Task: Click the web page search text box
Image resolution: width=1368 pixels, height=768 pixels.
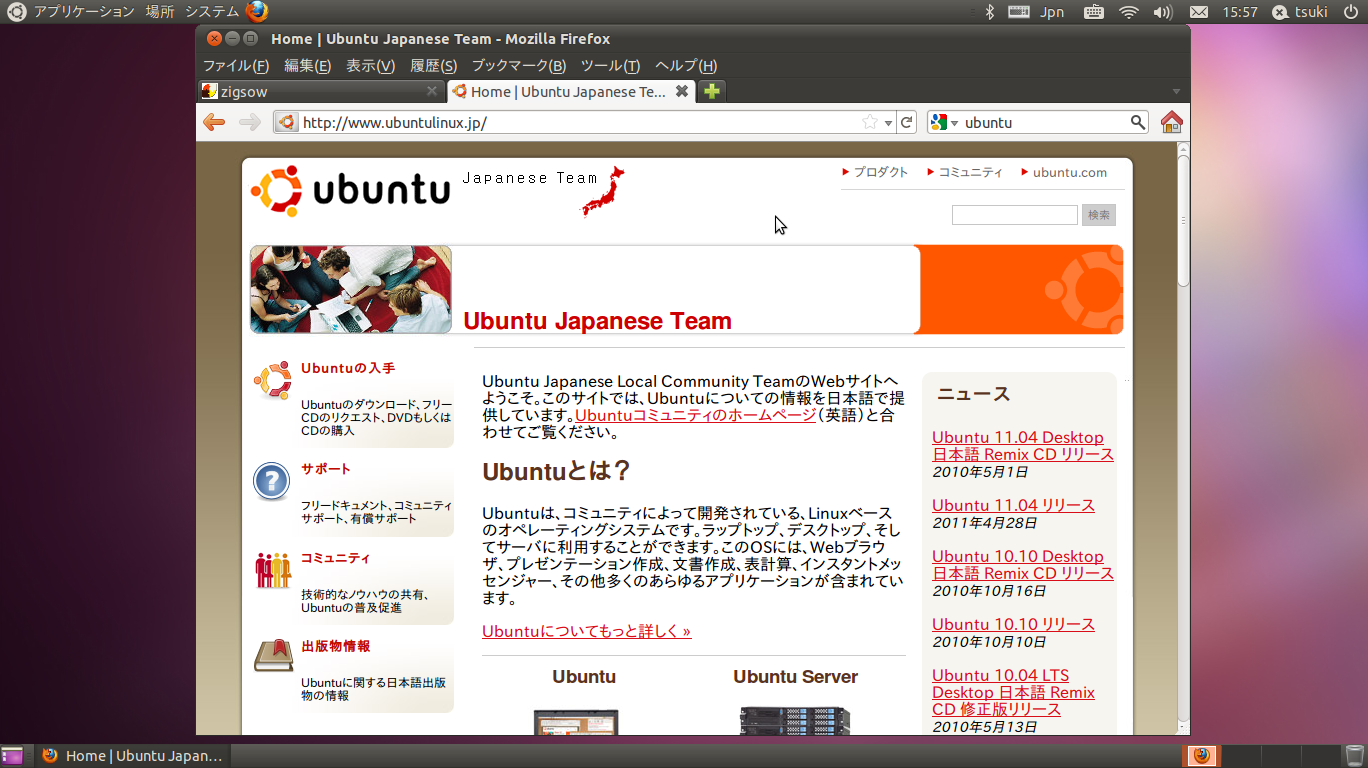Action: (1014, 215)
